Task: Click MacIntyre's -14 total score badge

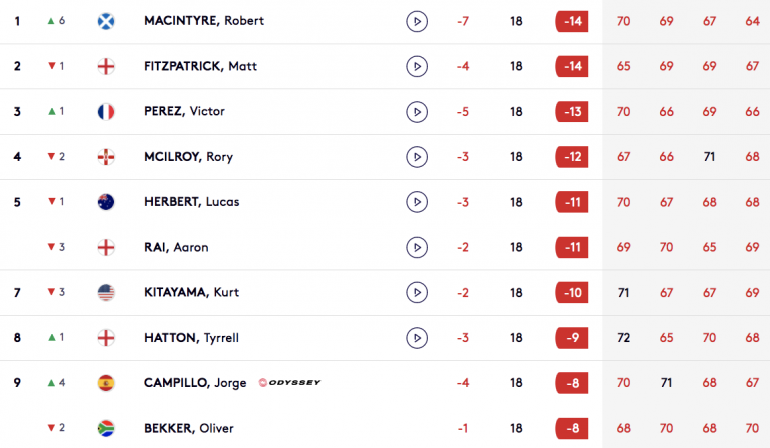Action: [x=572, y=22]
